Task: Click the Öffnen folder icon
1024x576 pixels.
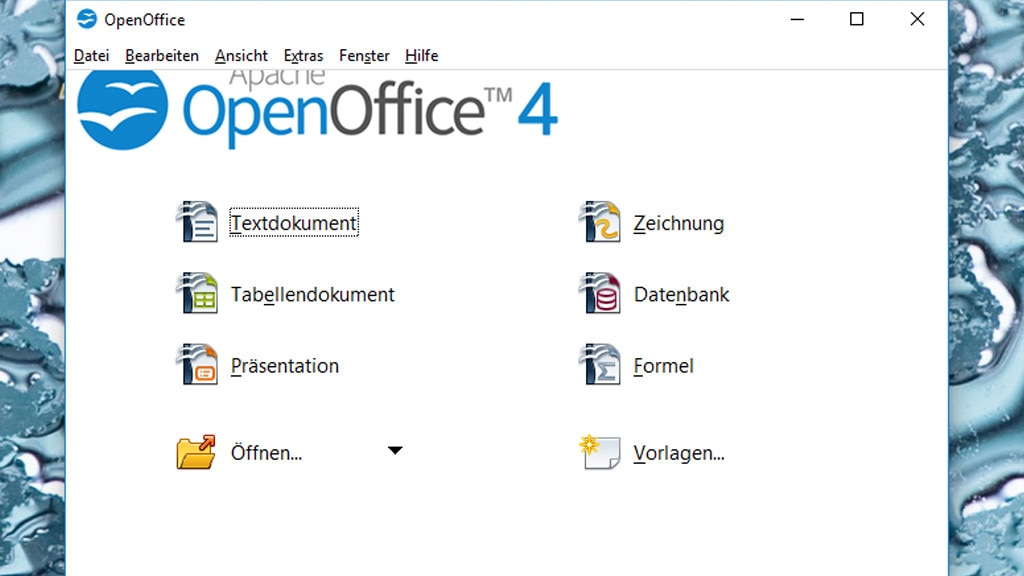Action: [196, 452]
